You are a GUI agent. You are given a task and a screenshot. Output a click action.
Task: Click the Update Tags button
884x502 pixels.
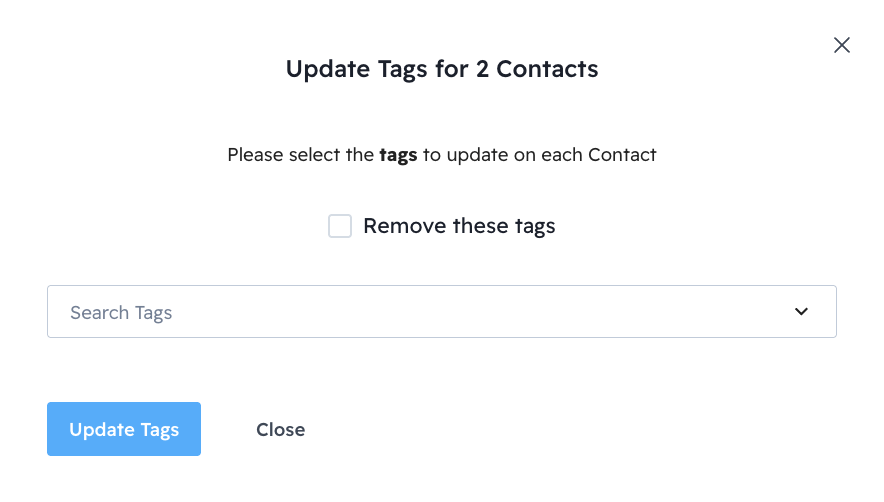pos(124,429)
